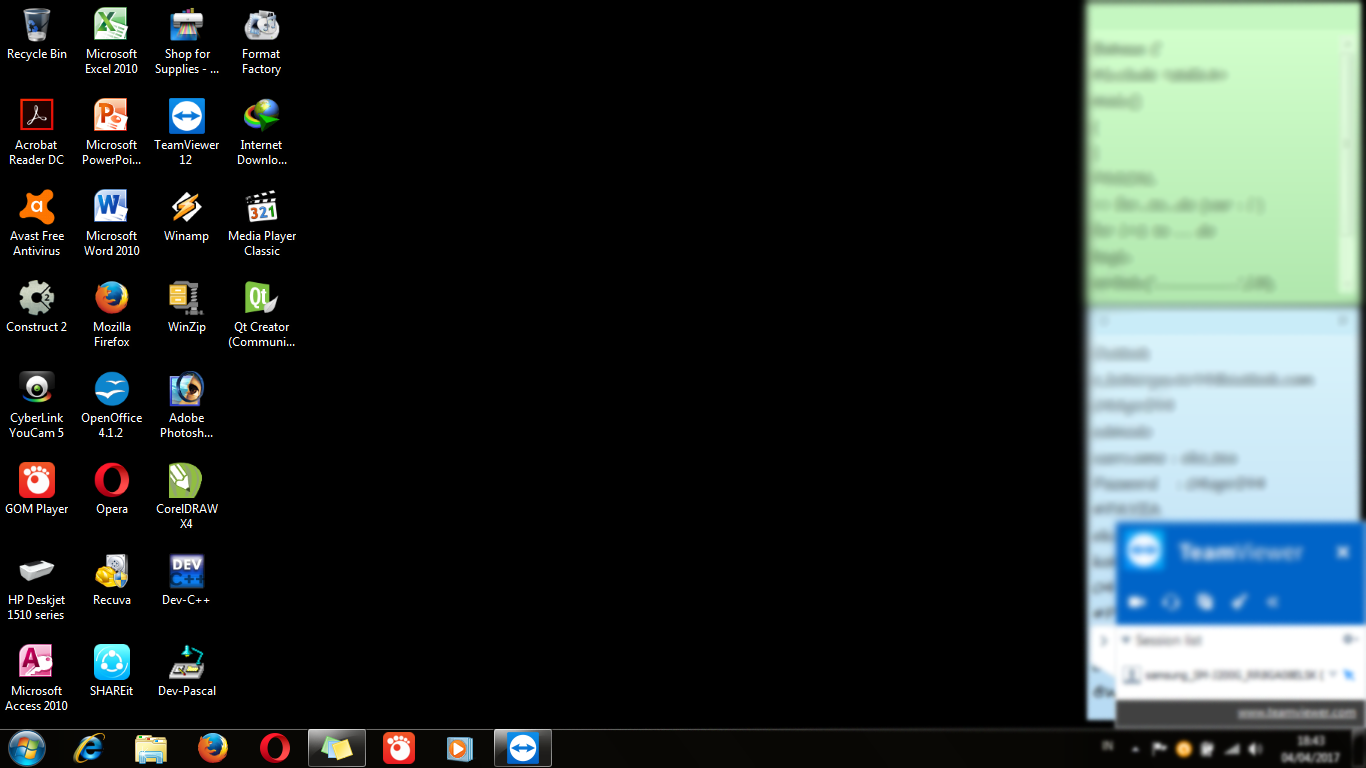
Task: Open the www.teamviewer.com link
Action: (x=1297, y=713)
